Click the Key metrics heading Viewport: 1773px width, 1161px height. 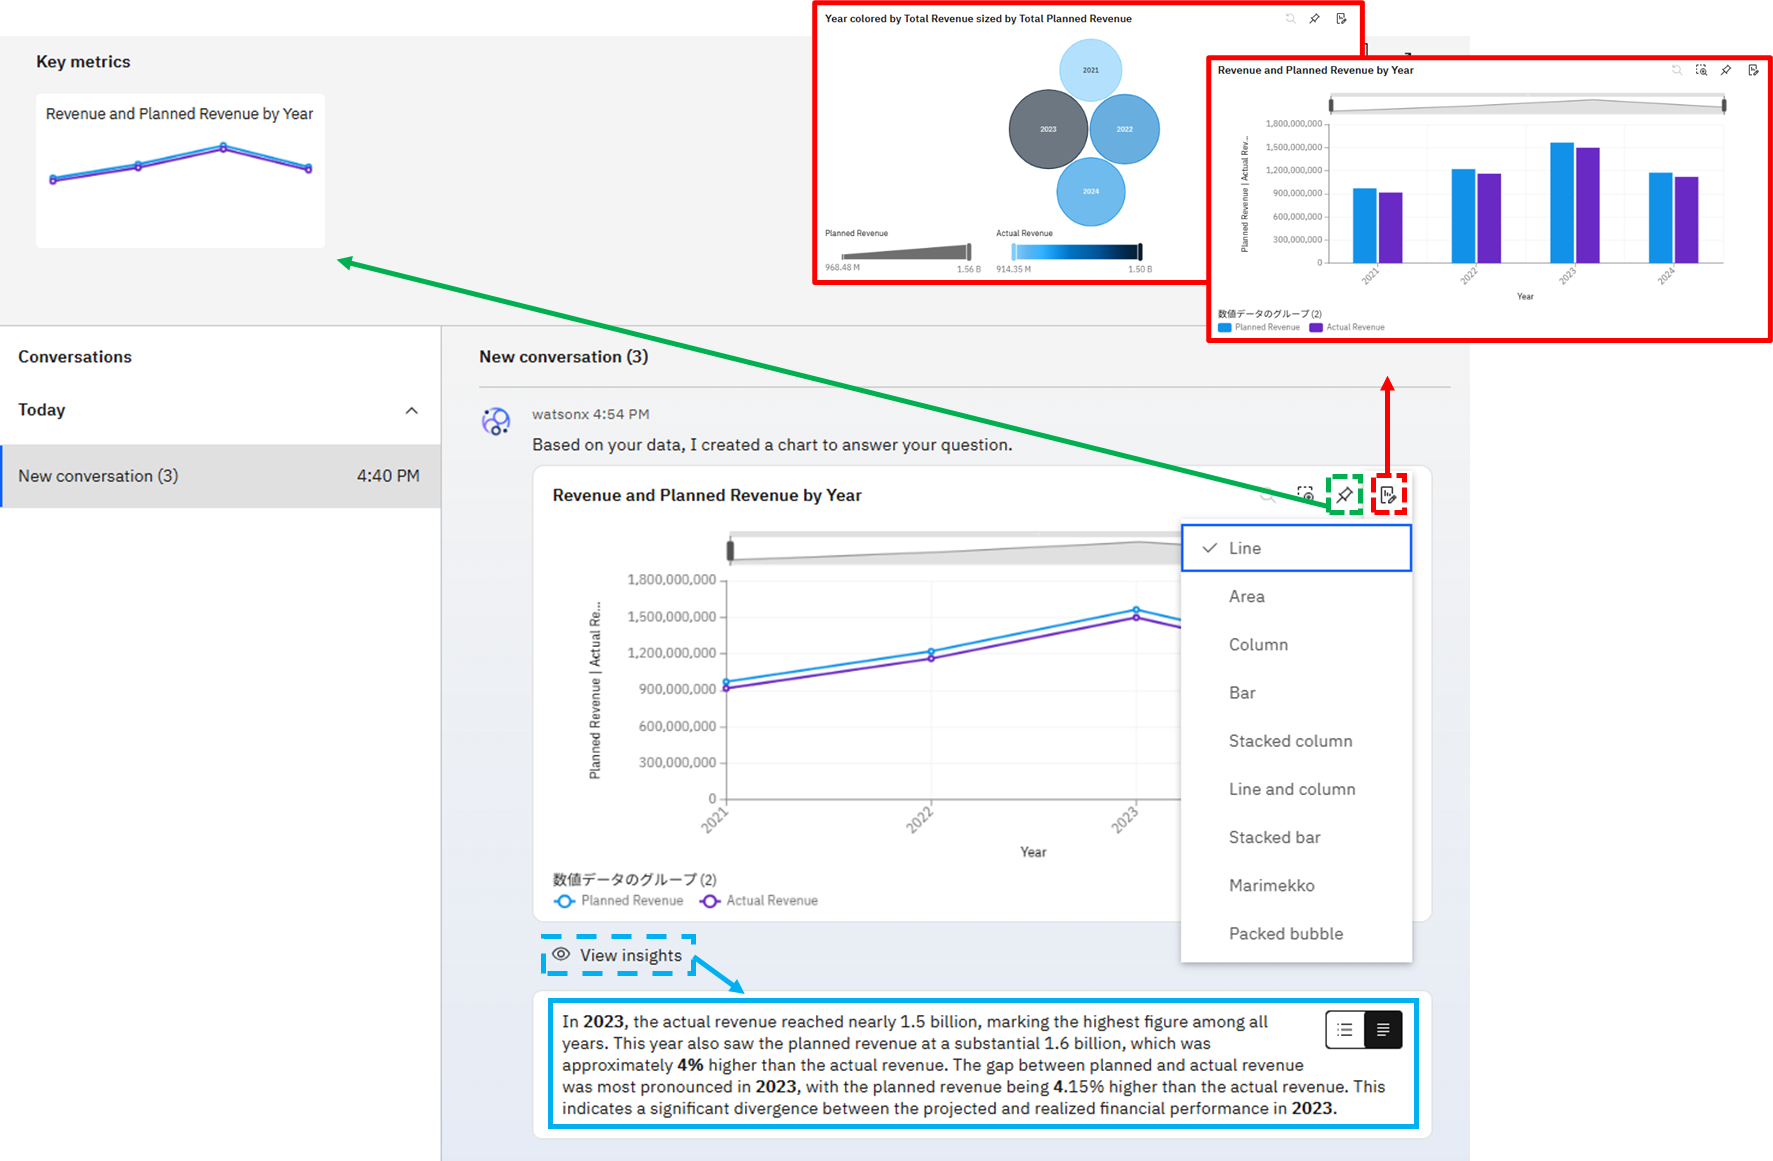click(x=83, y=62)
